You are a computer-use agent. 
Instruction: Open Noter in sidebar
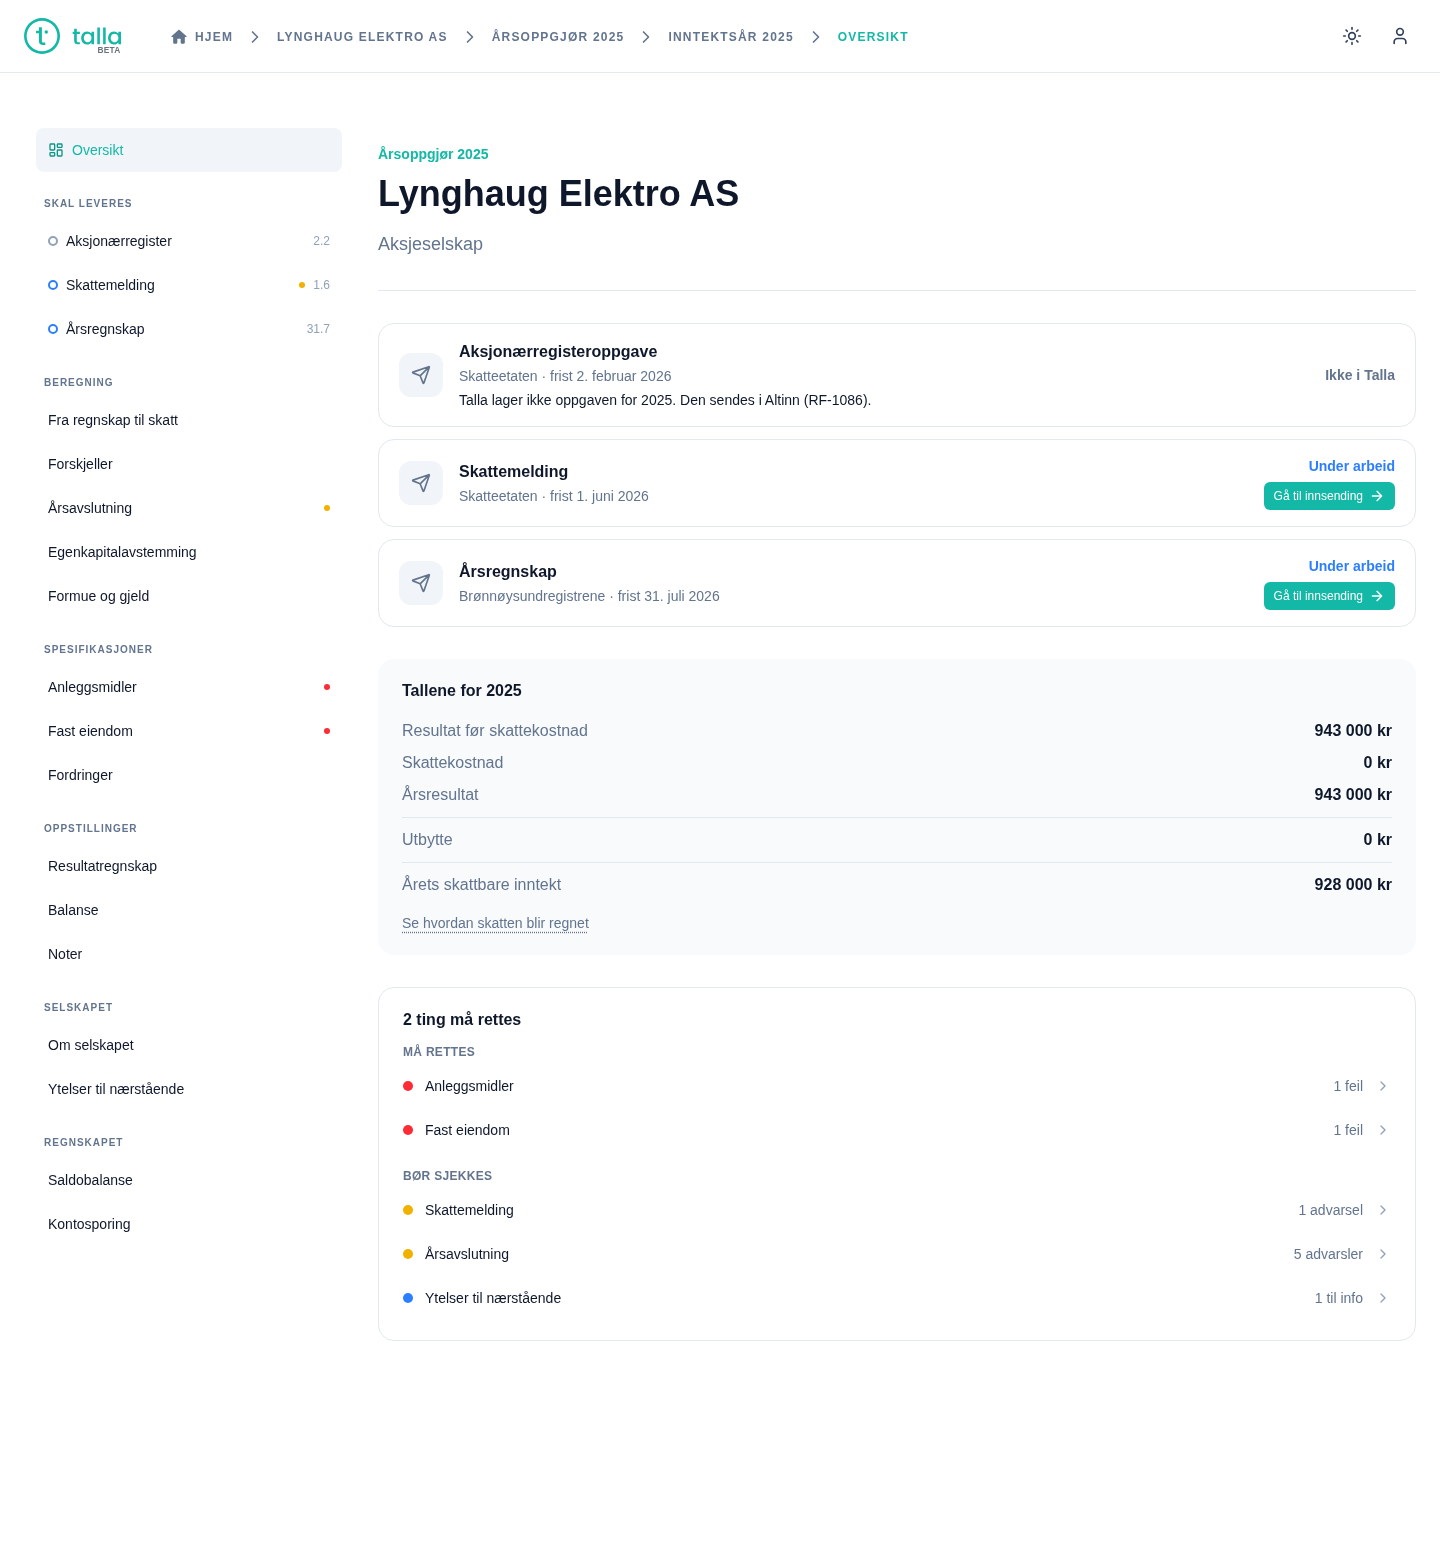[x=189, y=954]
